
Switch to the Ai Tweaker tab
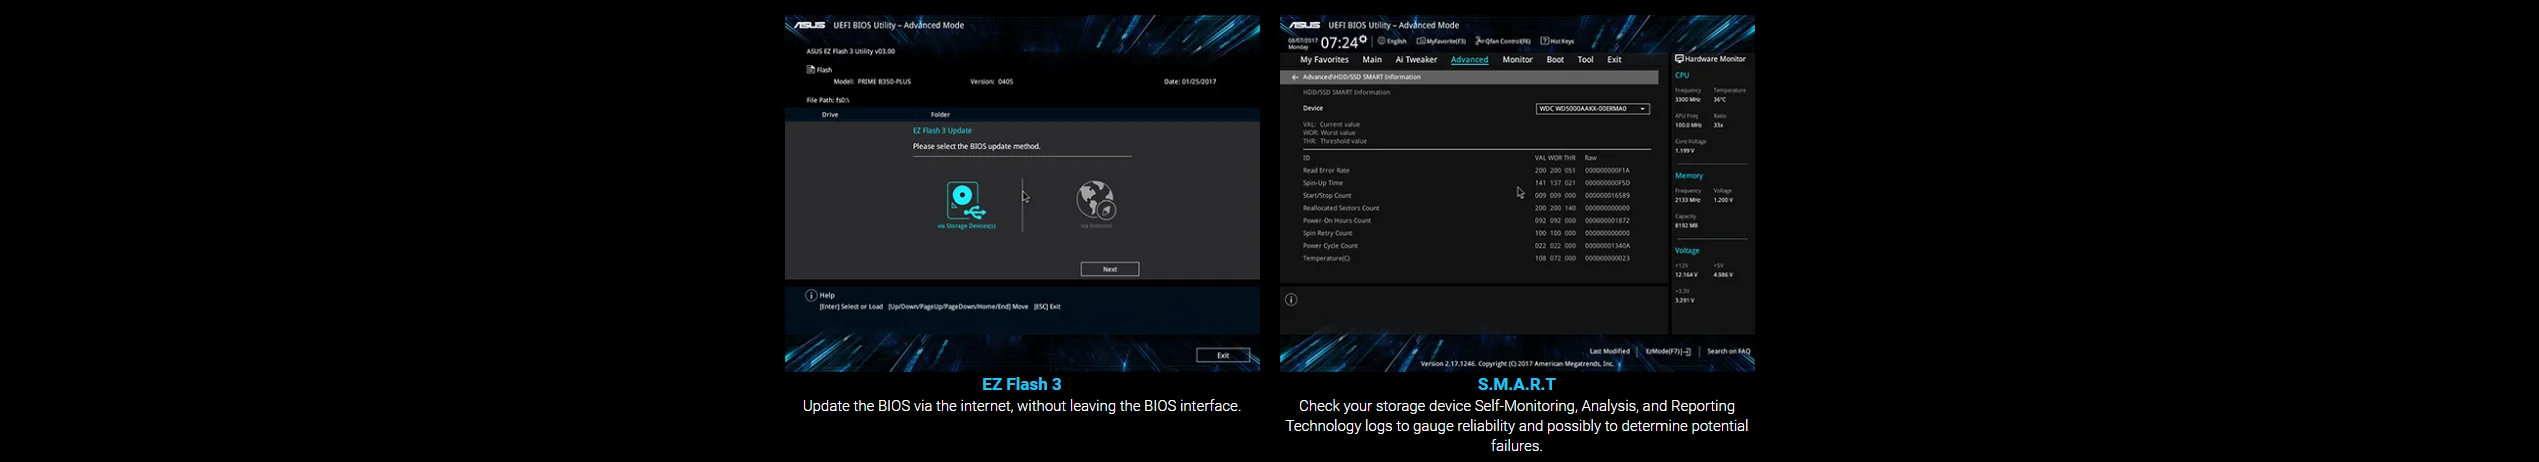coord(1416,60)
